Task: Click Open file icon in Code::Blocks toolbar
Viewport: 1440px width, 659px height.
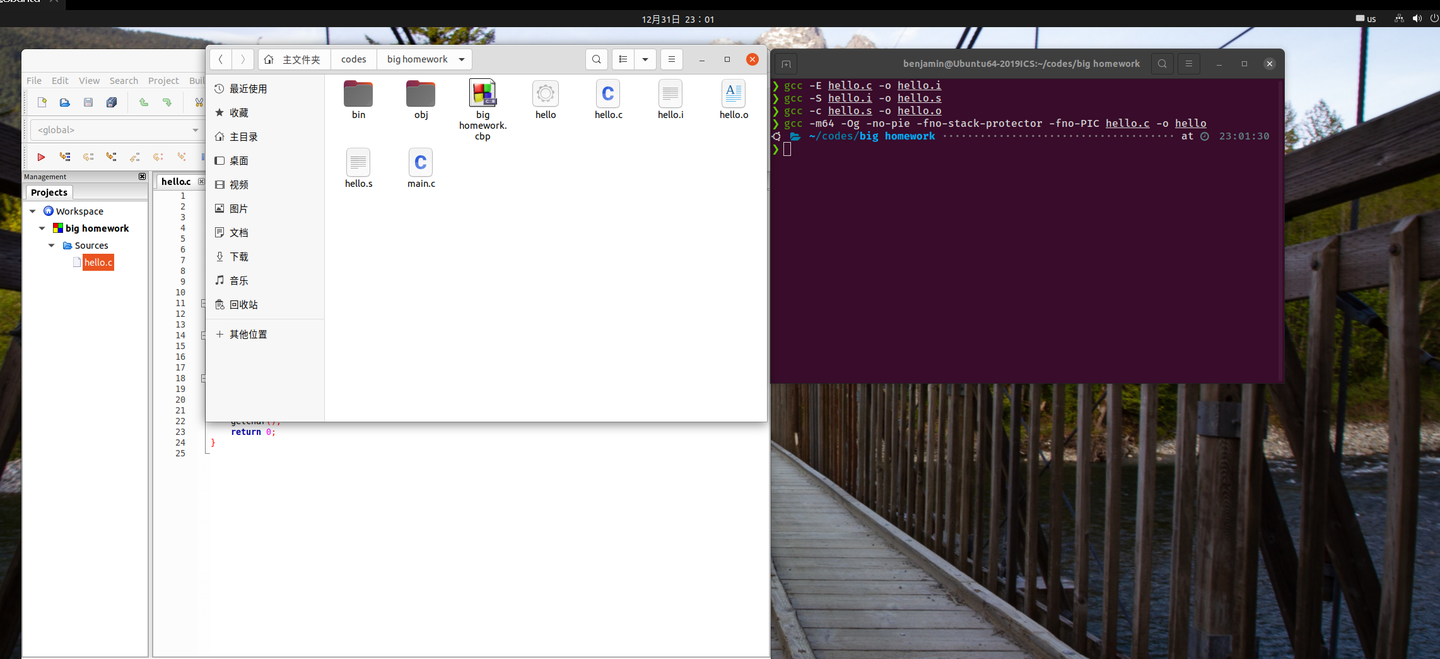Action: point(65,102)
